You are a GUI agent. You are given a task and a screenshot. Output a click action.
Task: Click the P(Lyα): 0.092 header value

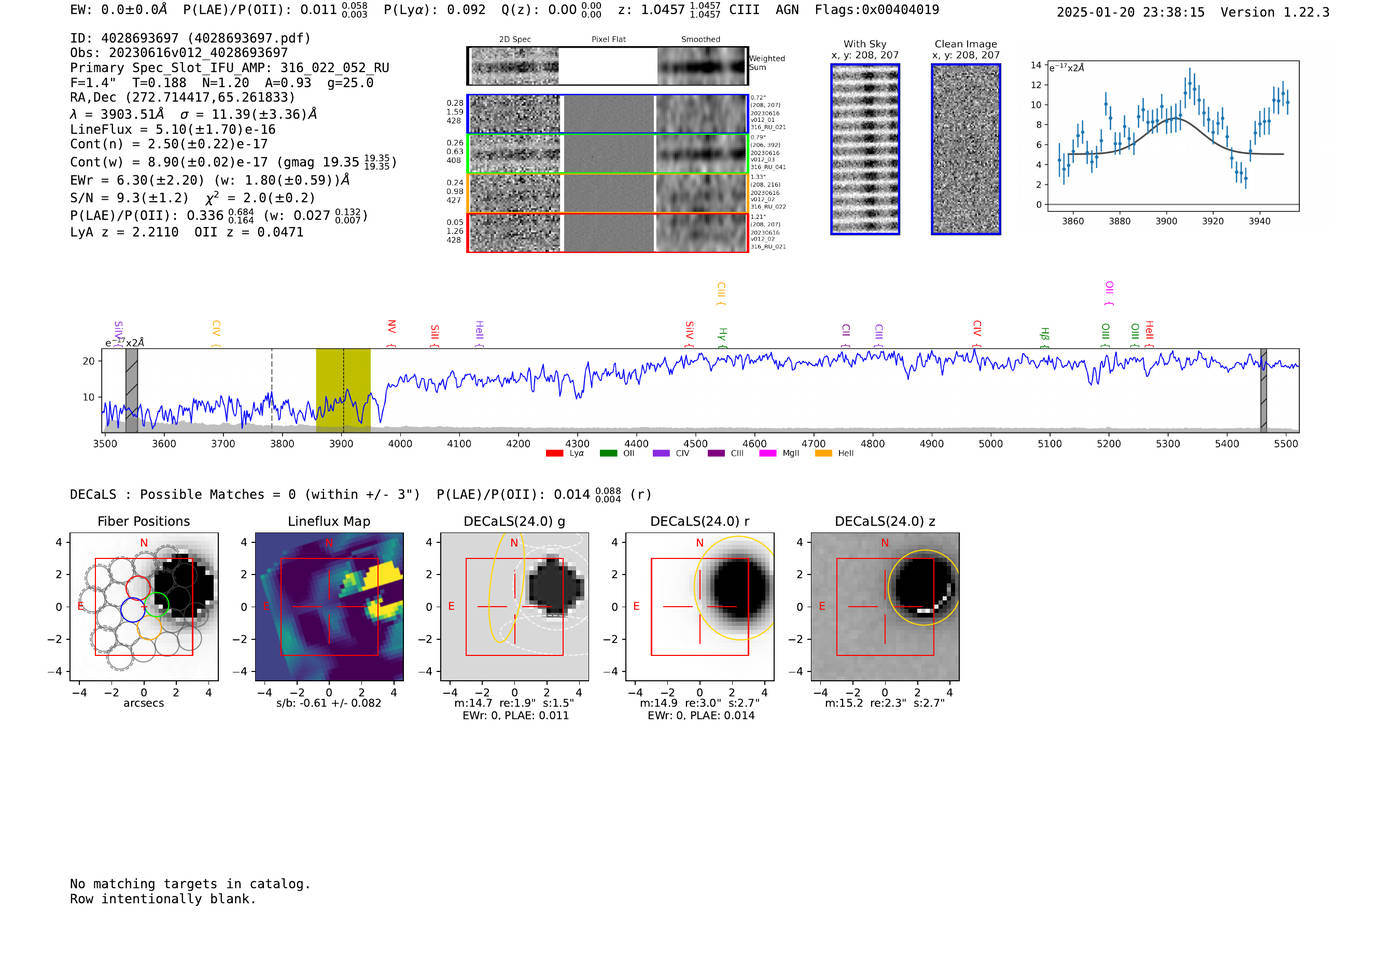click(434, 10)
